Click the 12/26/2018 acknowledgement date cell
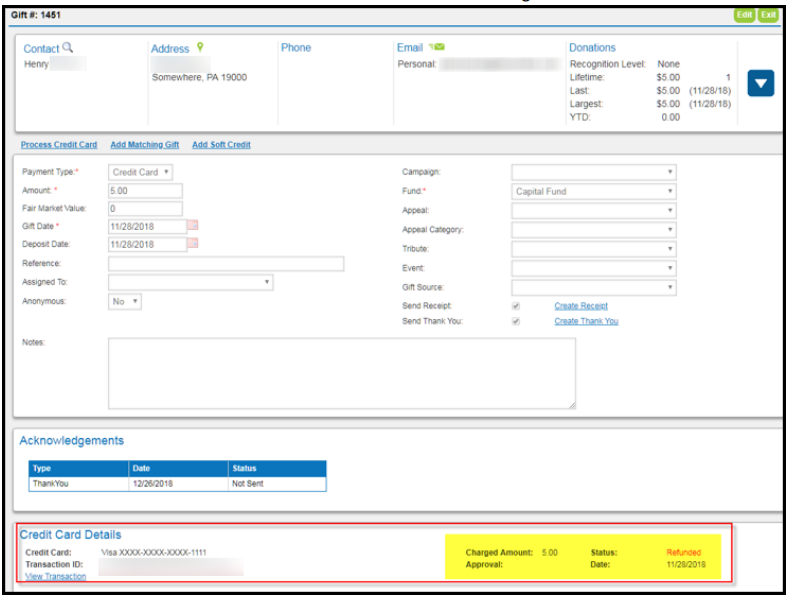This screenshot has height=597, width=786. [178, 484]
